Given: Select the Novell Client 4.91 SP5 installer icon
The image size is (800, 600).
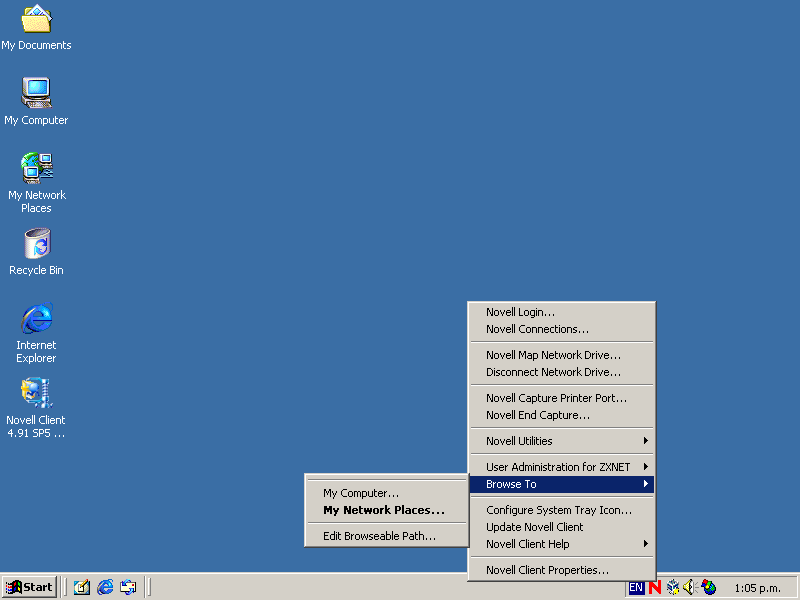Looking at the screenshot, I should [36, 408].
